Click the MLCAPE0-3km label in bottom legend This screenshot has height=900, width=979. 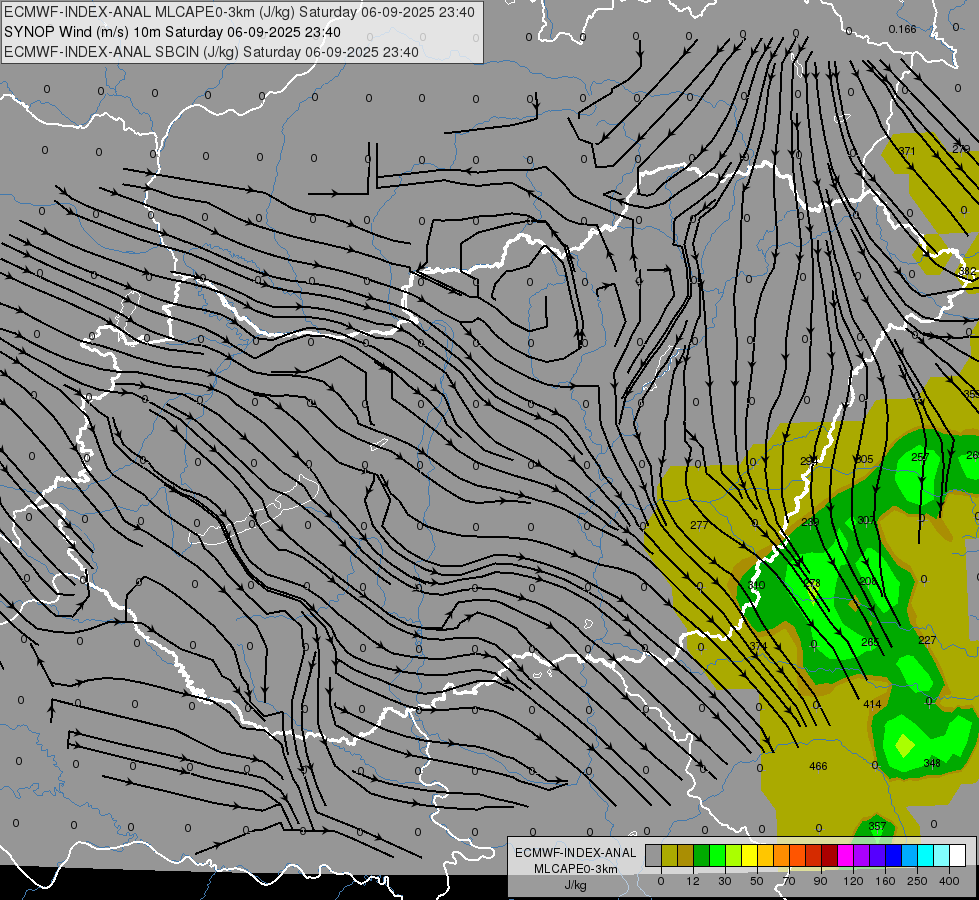click(x=575, y=869)
